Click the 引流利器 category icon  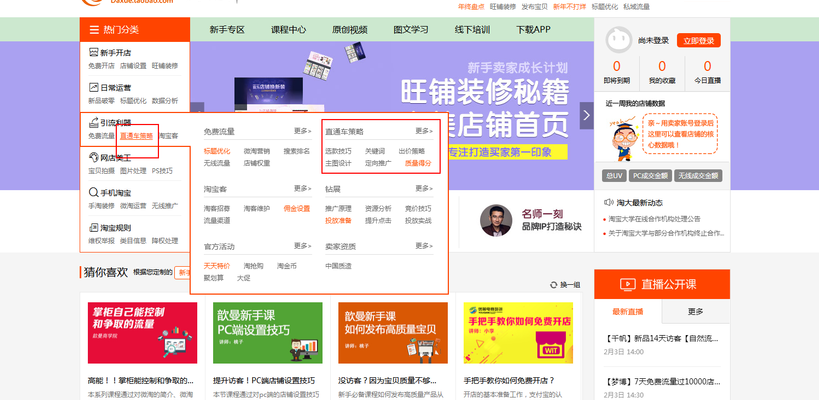(93, 123)
